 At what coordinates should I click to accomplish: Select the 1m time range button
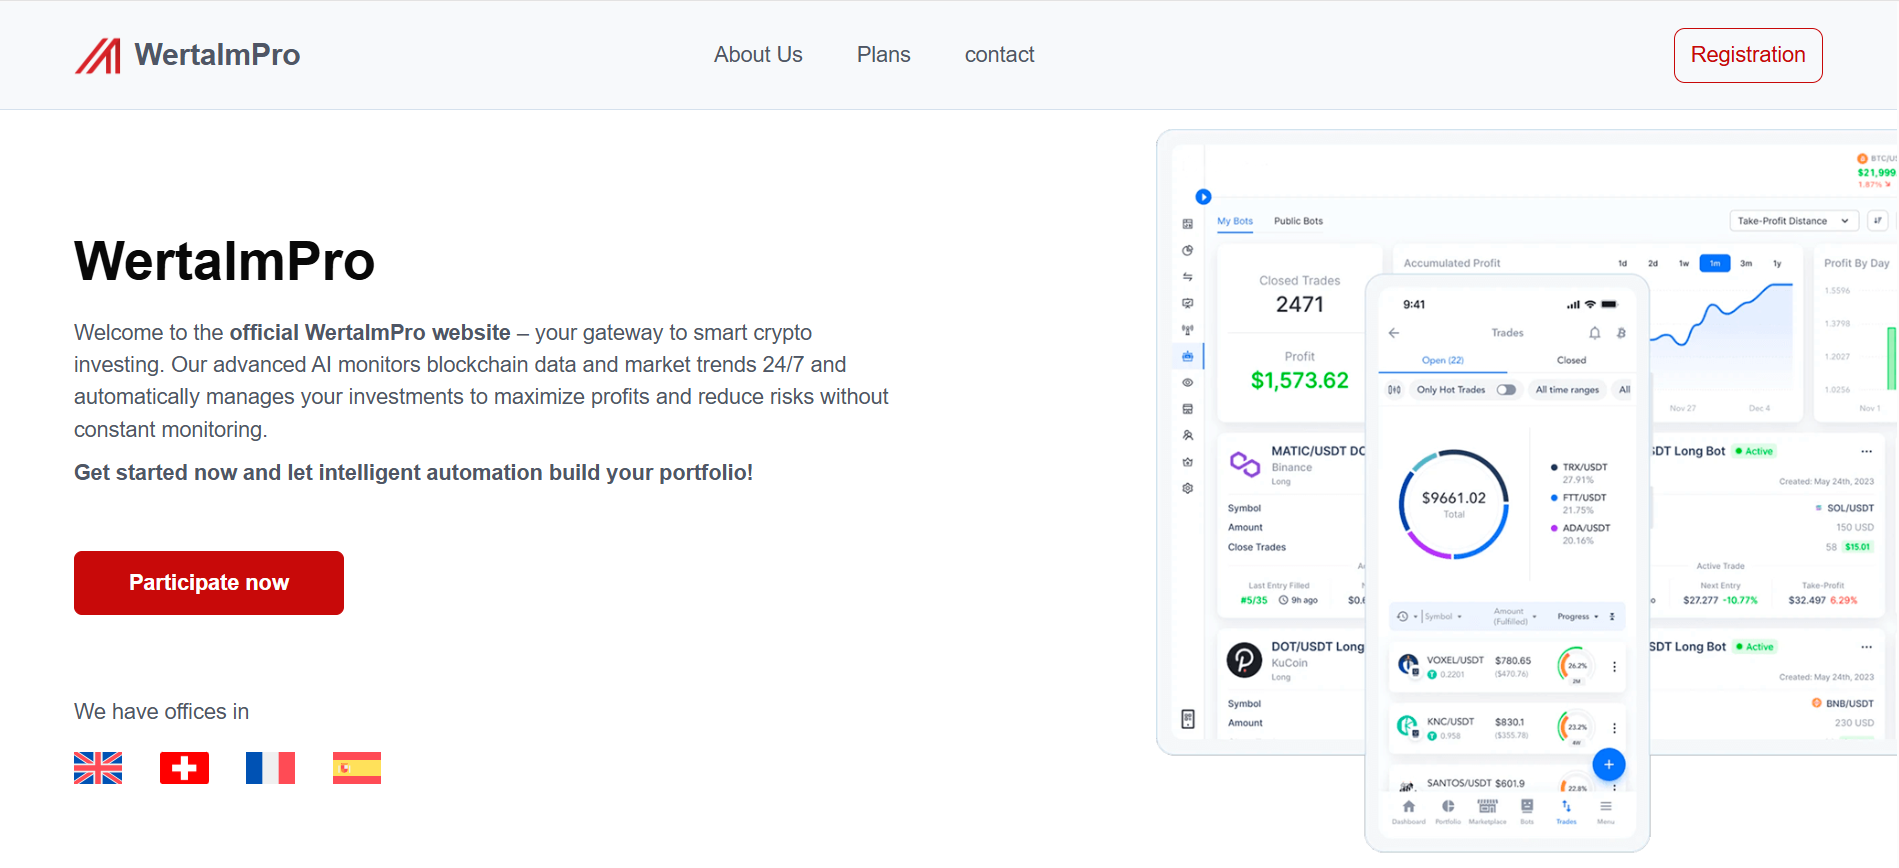(x=1715, y=264)
